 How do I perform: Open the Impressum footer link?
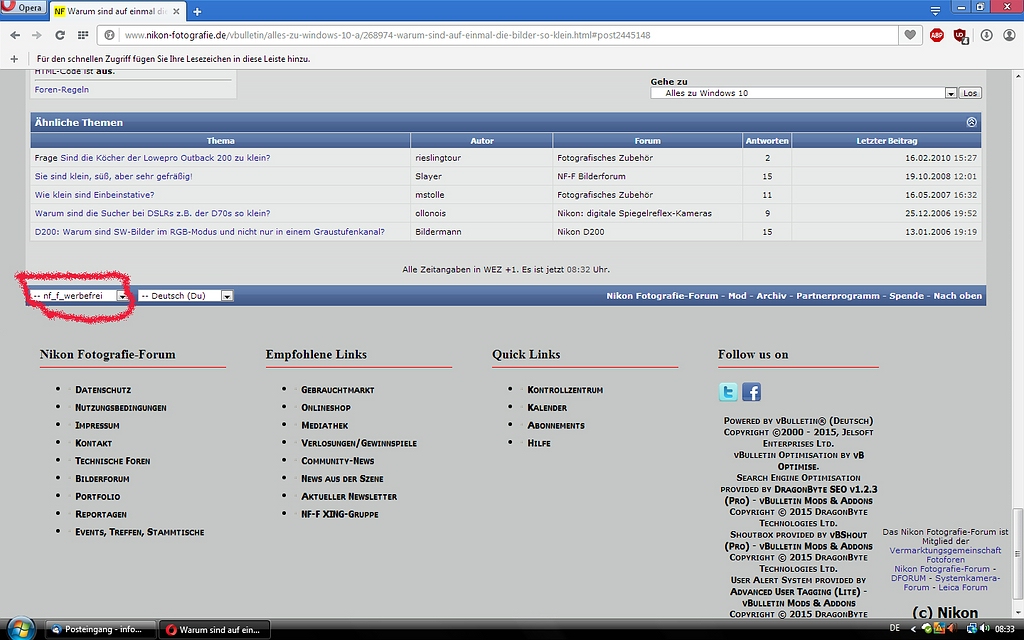(x=97, y=425)
